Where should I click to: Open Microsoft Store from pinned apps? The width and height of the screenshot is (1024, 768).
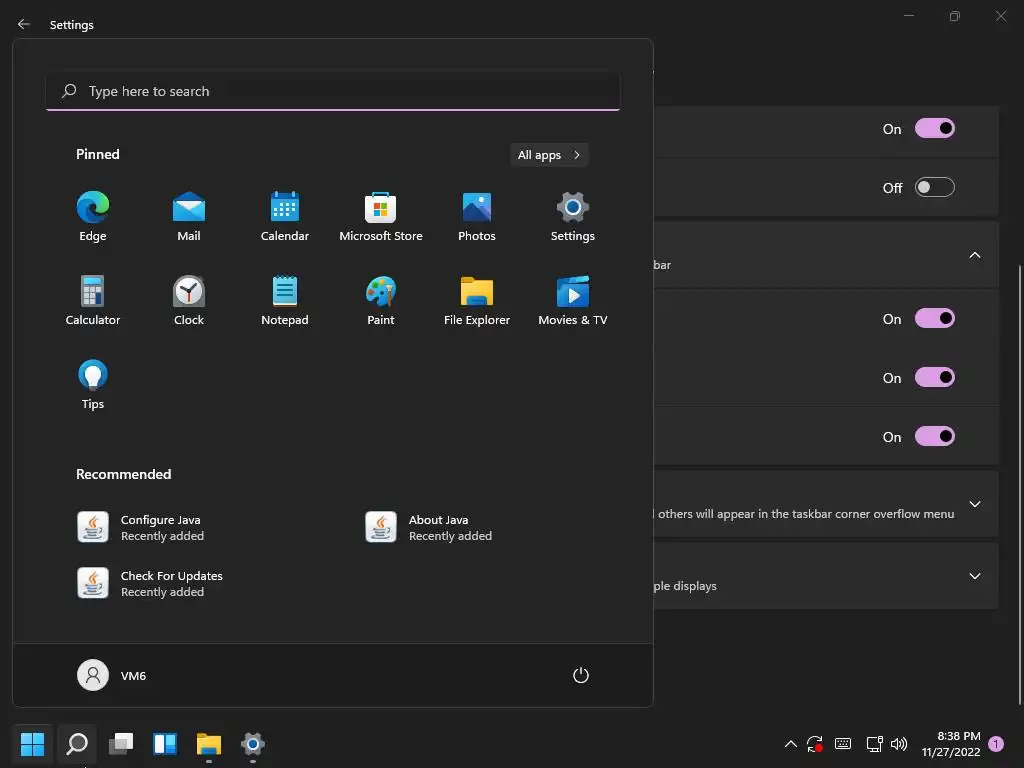(x=381, y=217)
